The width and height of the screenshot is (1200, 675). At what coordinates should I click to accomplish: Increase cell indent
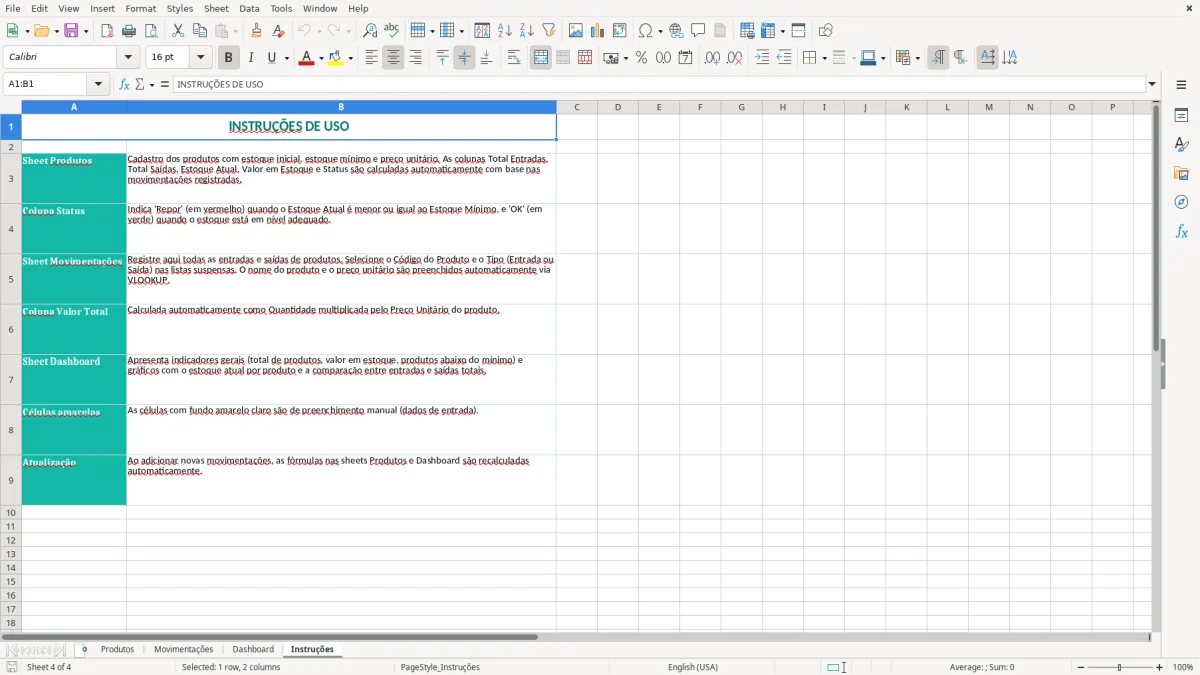tap(762, 58)
